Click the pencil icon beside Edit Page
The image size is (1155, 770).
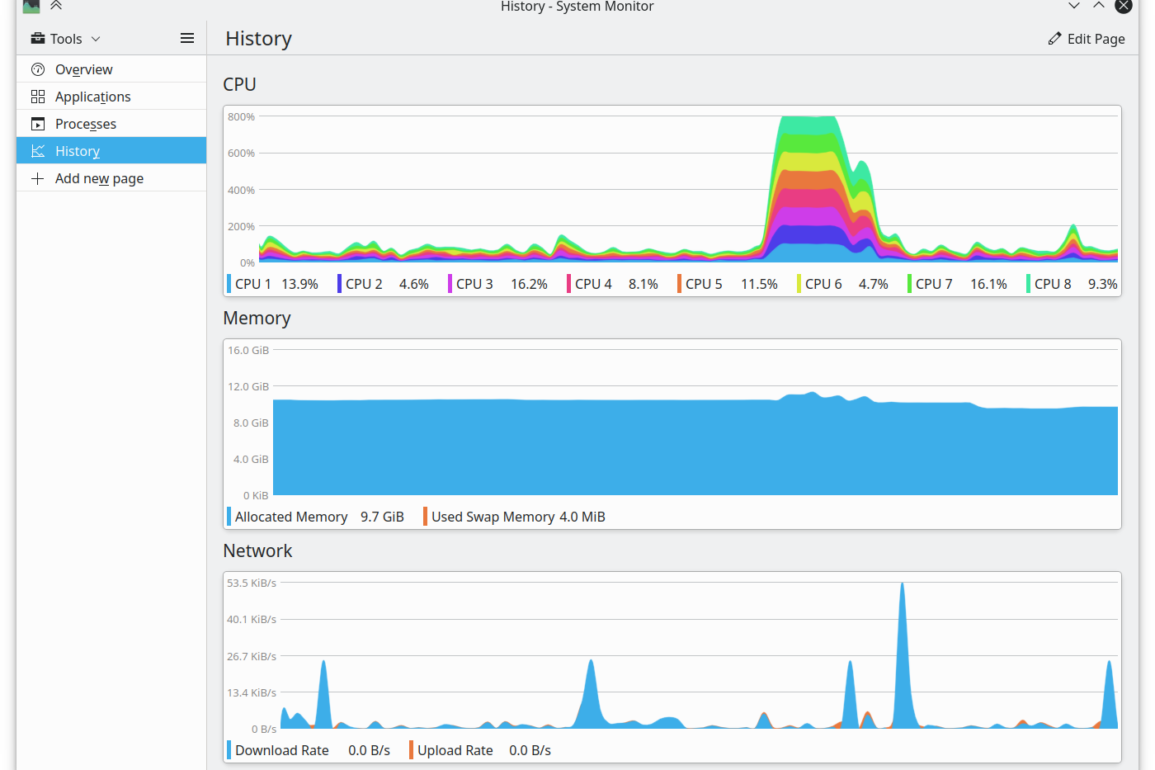(x=1054, y=39)
